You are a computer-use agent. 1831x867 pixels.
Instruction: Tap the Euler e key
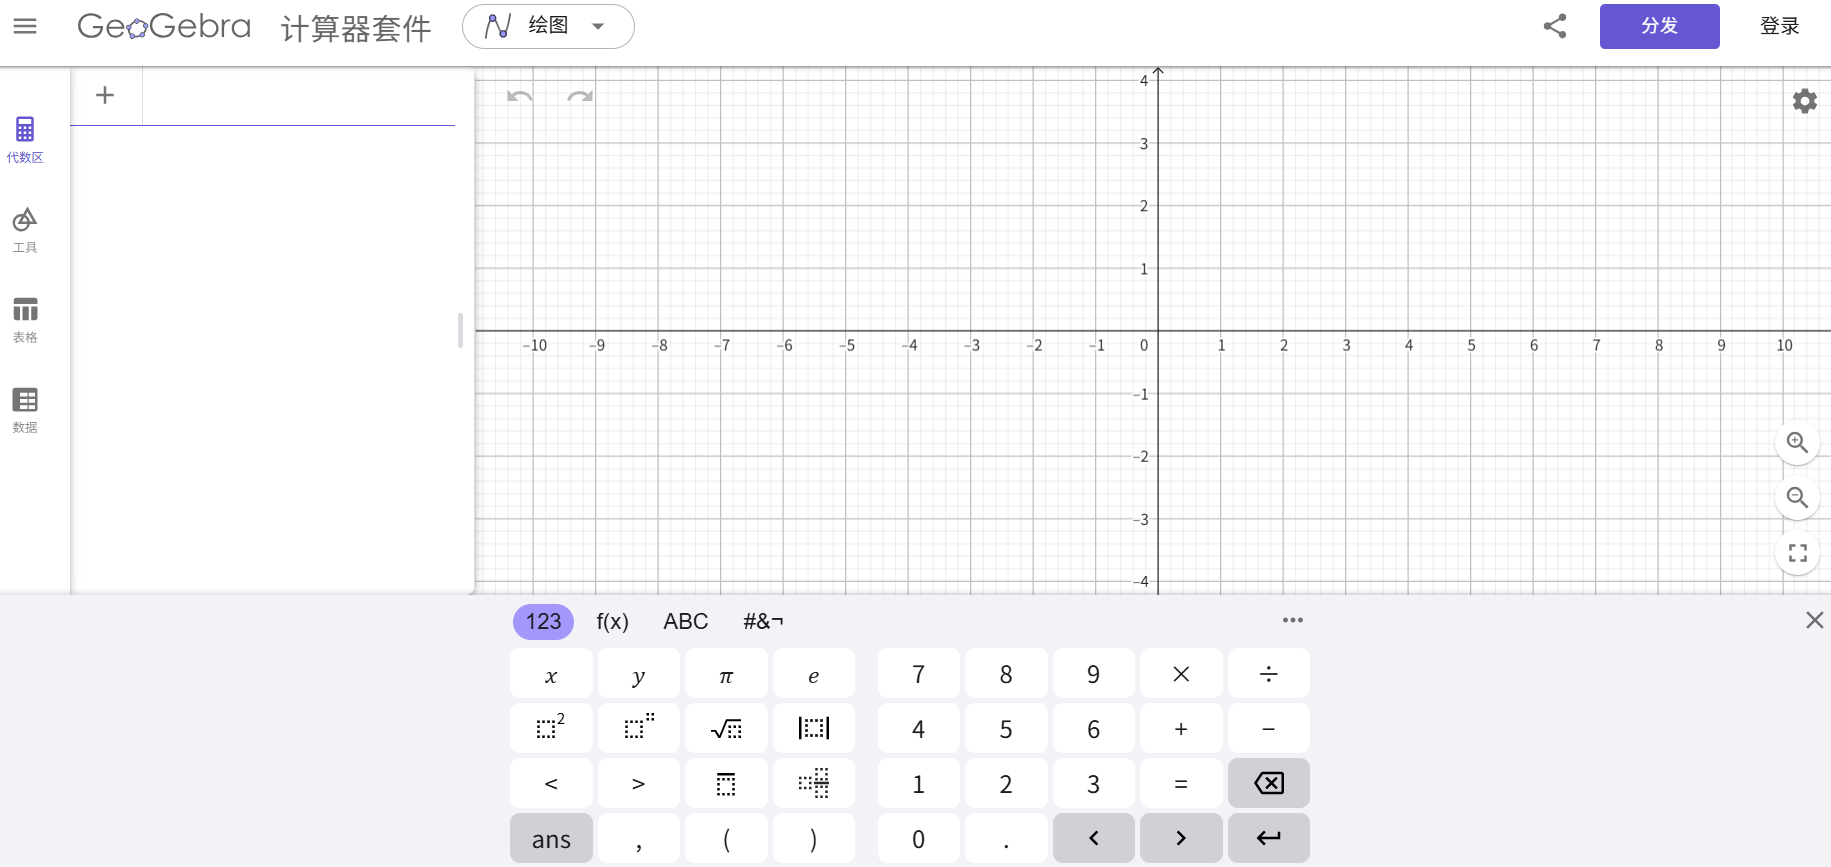pos(814,674)
